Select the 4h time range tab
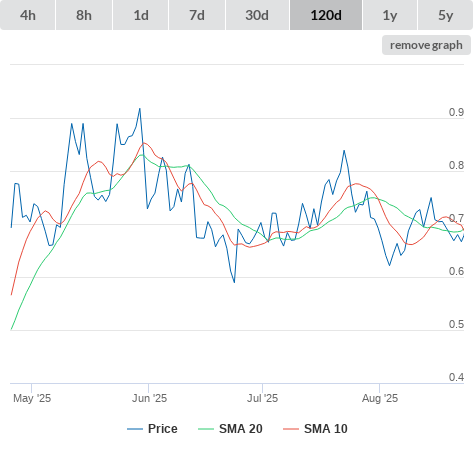This screenshot has width=474, height=455. 28,15
